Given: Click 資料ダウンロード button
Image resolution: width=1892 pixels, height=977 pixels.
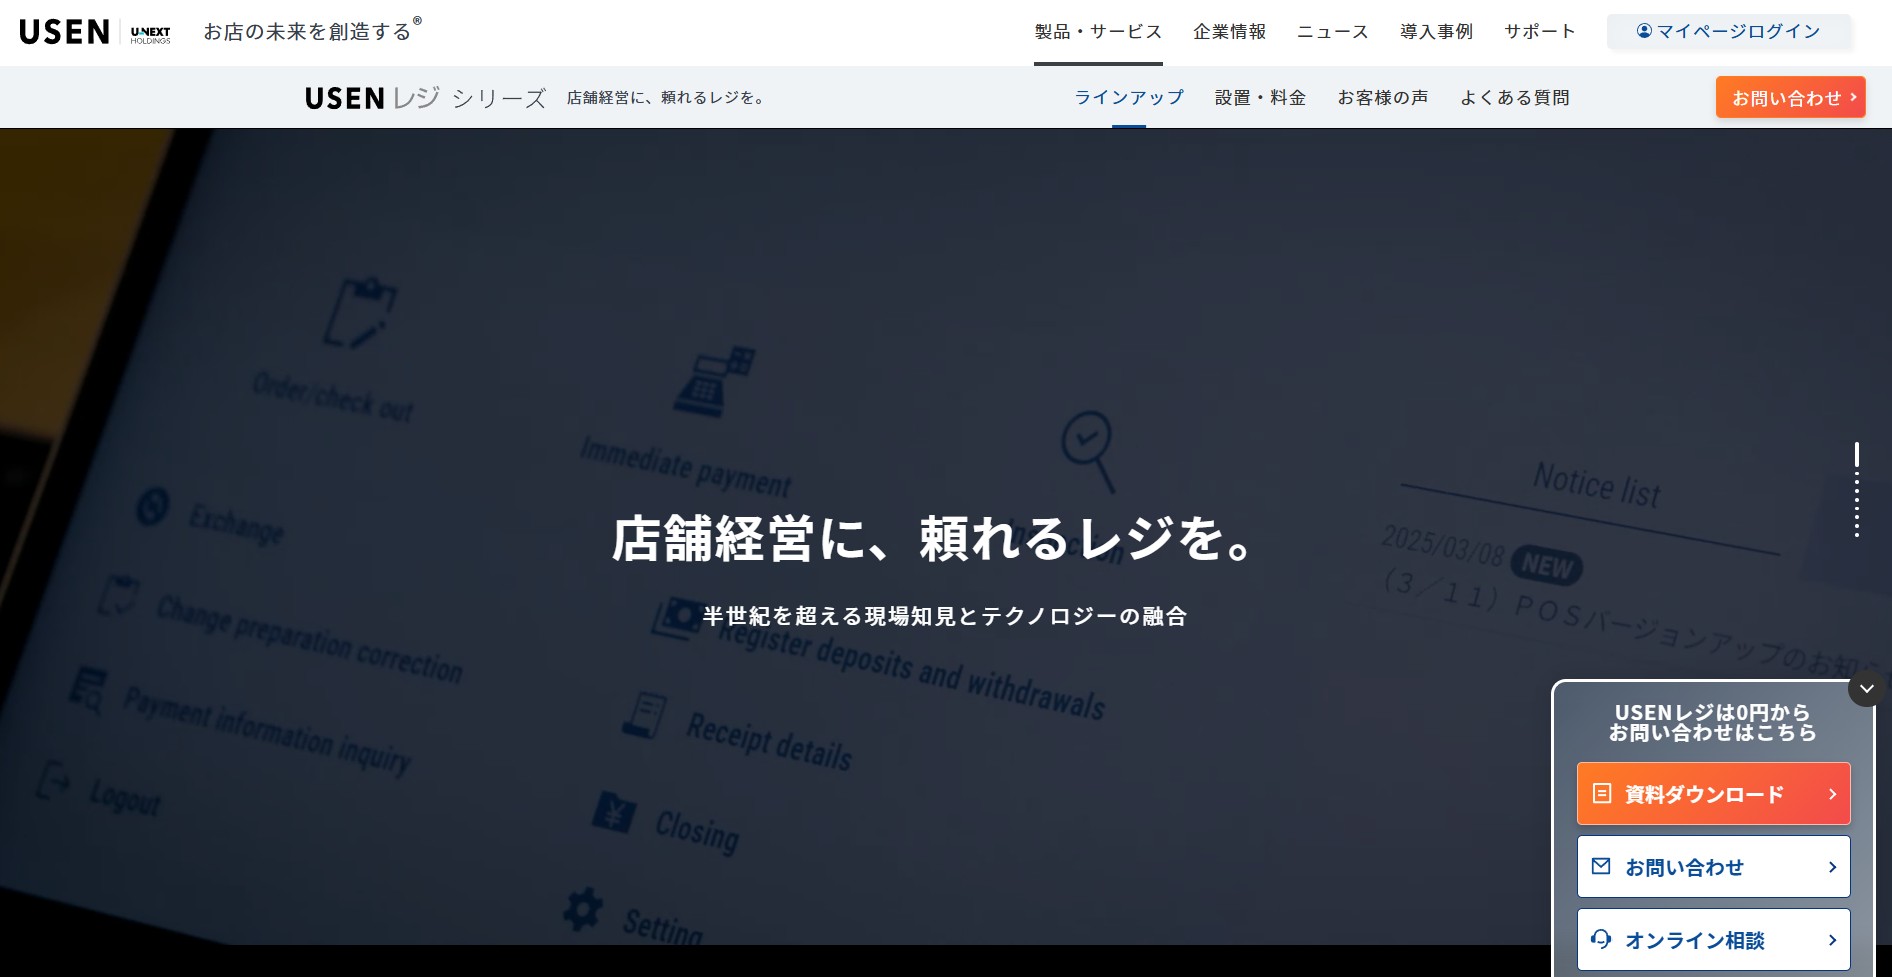Looking at the screenshot, I should pyautogui.click(x=1713, y=794).
